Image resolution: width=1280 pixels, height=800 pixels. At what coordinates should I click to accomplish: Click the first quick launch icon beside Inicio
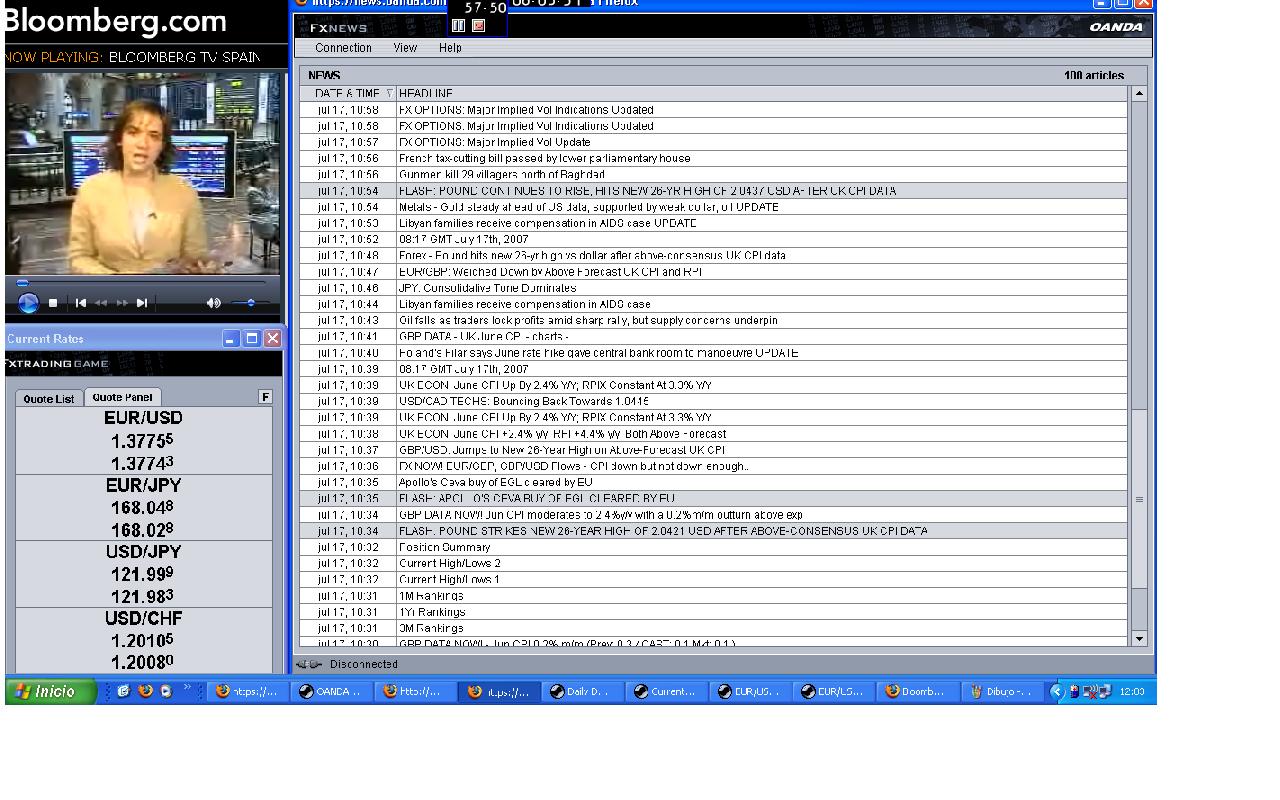[x=123, y=691]
